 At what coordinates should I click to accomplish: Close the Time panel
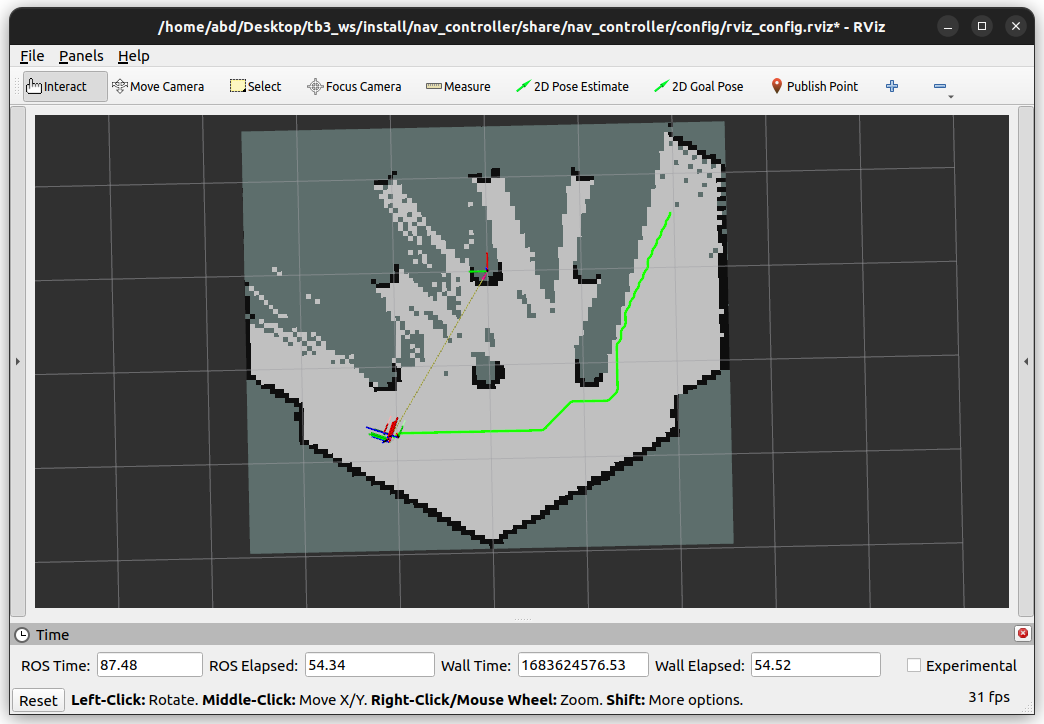[x=1022, y=632]
